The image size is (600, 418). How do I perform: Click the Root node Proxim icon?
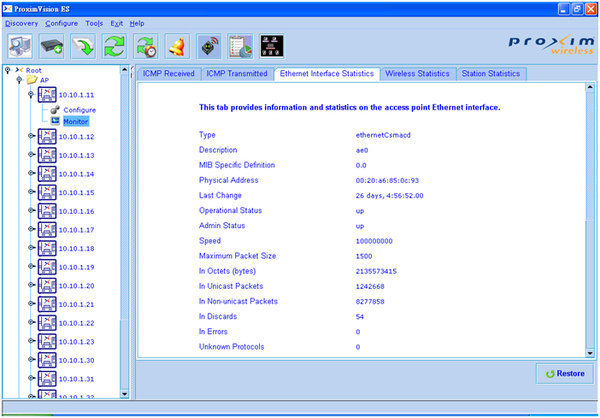pyautogui.click(x=19, y=70)
